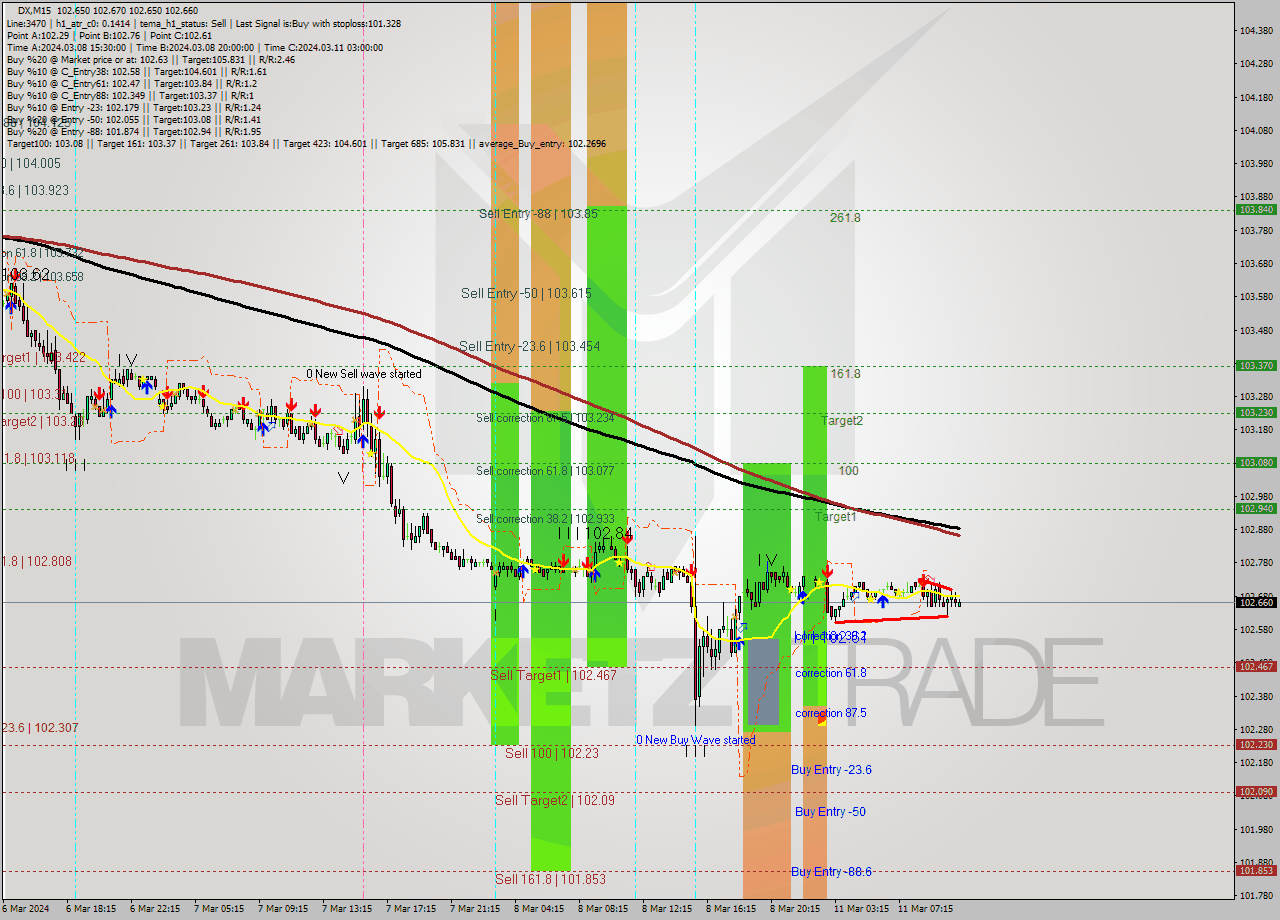Click red price tag 101.853 on axis
The height and width of the screenshot is (920, 1280).
tap(1256, 870)
